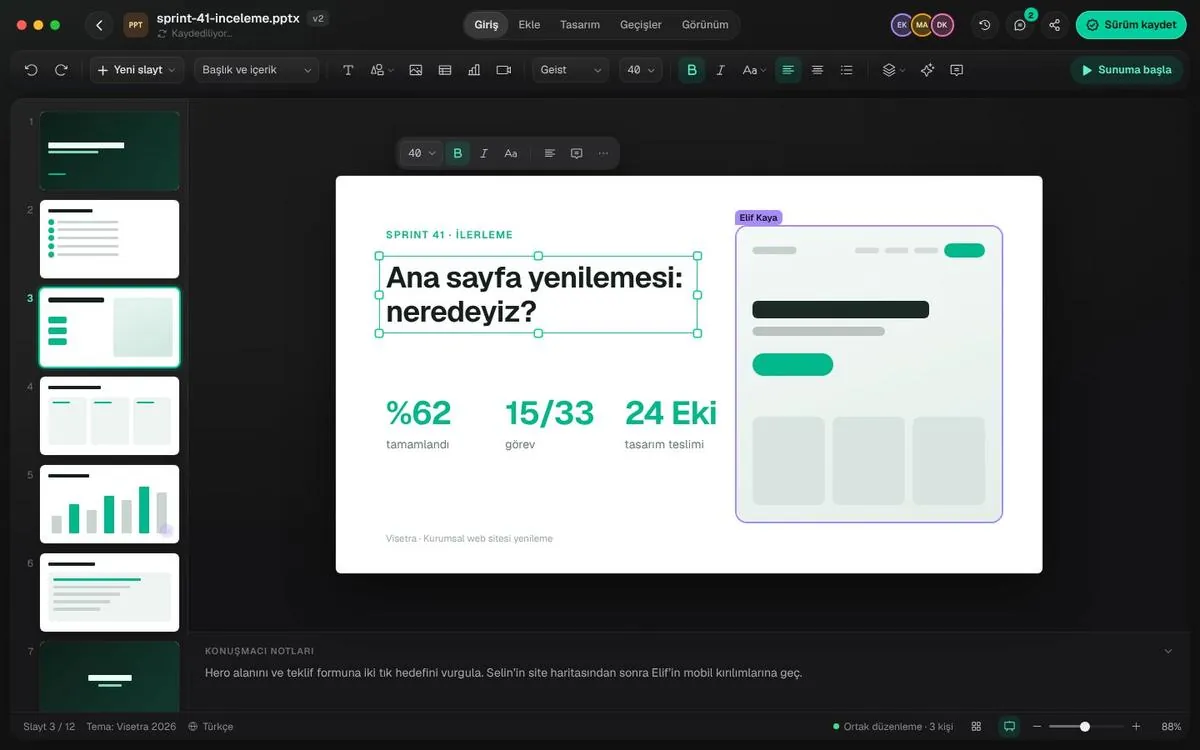
Task: Click the speaker notes text field
Action: coord(503,673)
